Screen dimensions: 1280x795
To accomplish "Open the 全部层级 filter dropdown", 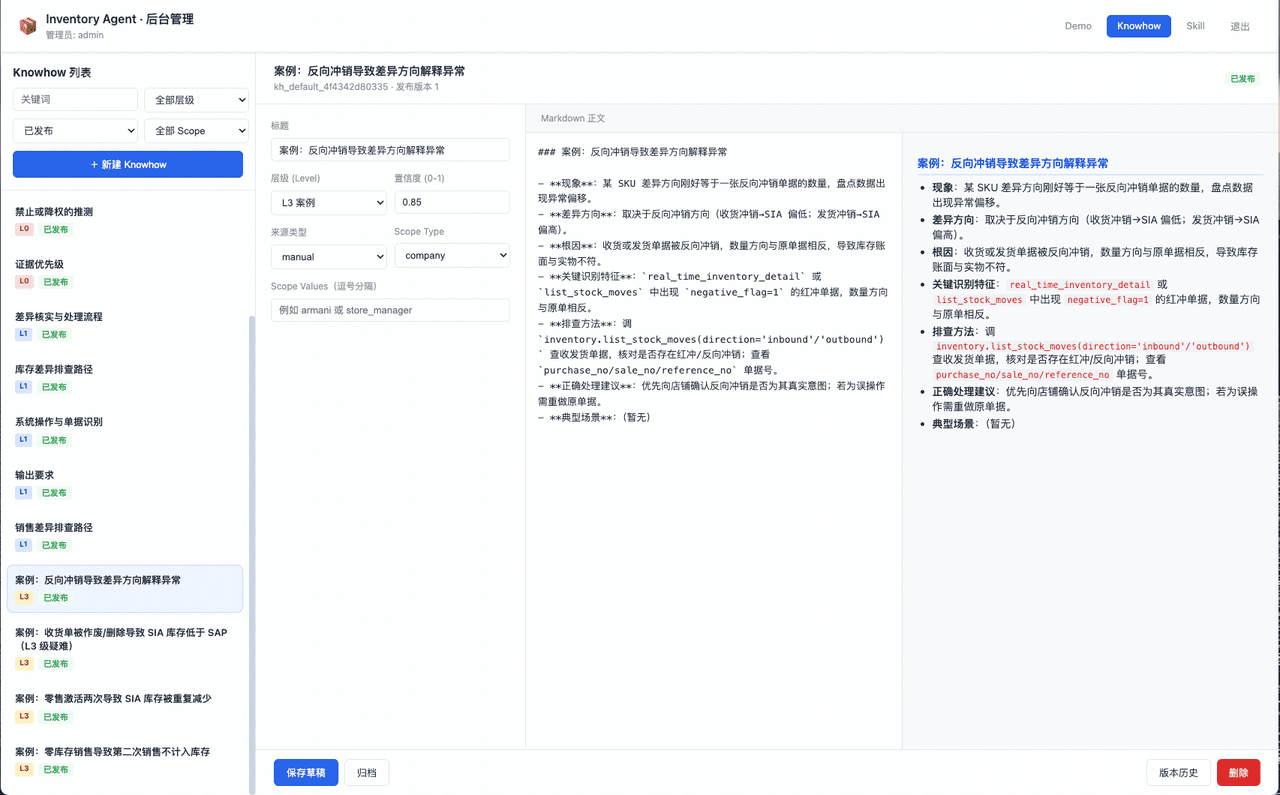I will click(196, 100).
